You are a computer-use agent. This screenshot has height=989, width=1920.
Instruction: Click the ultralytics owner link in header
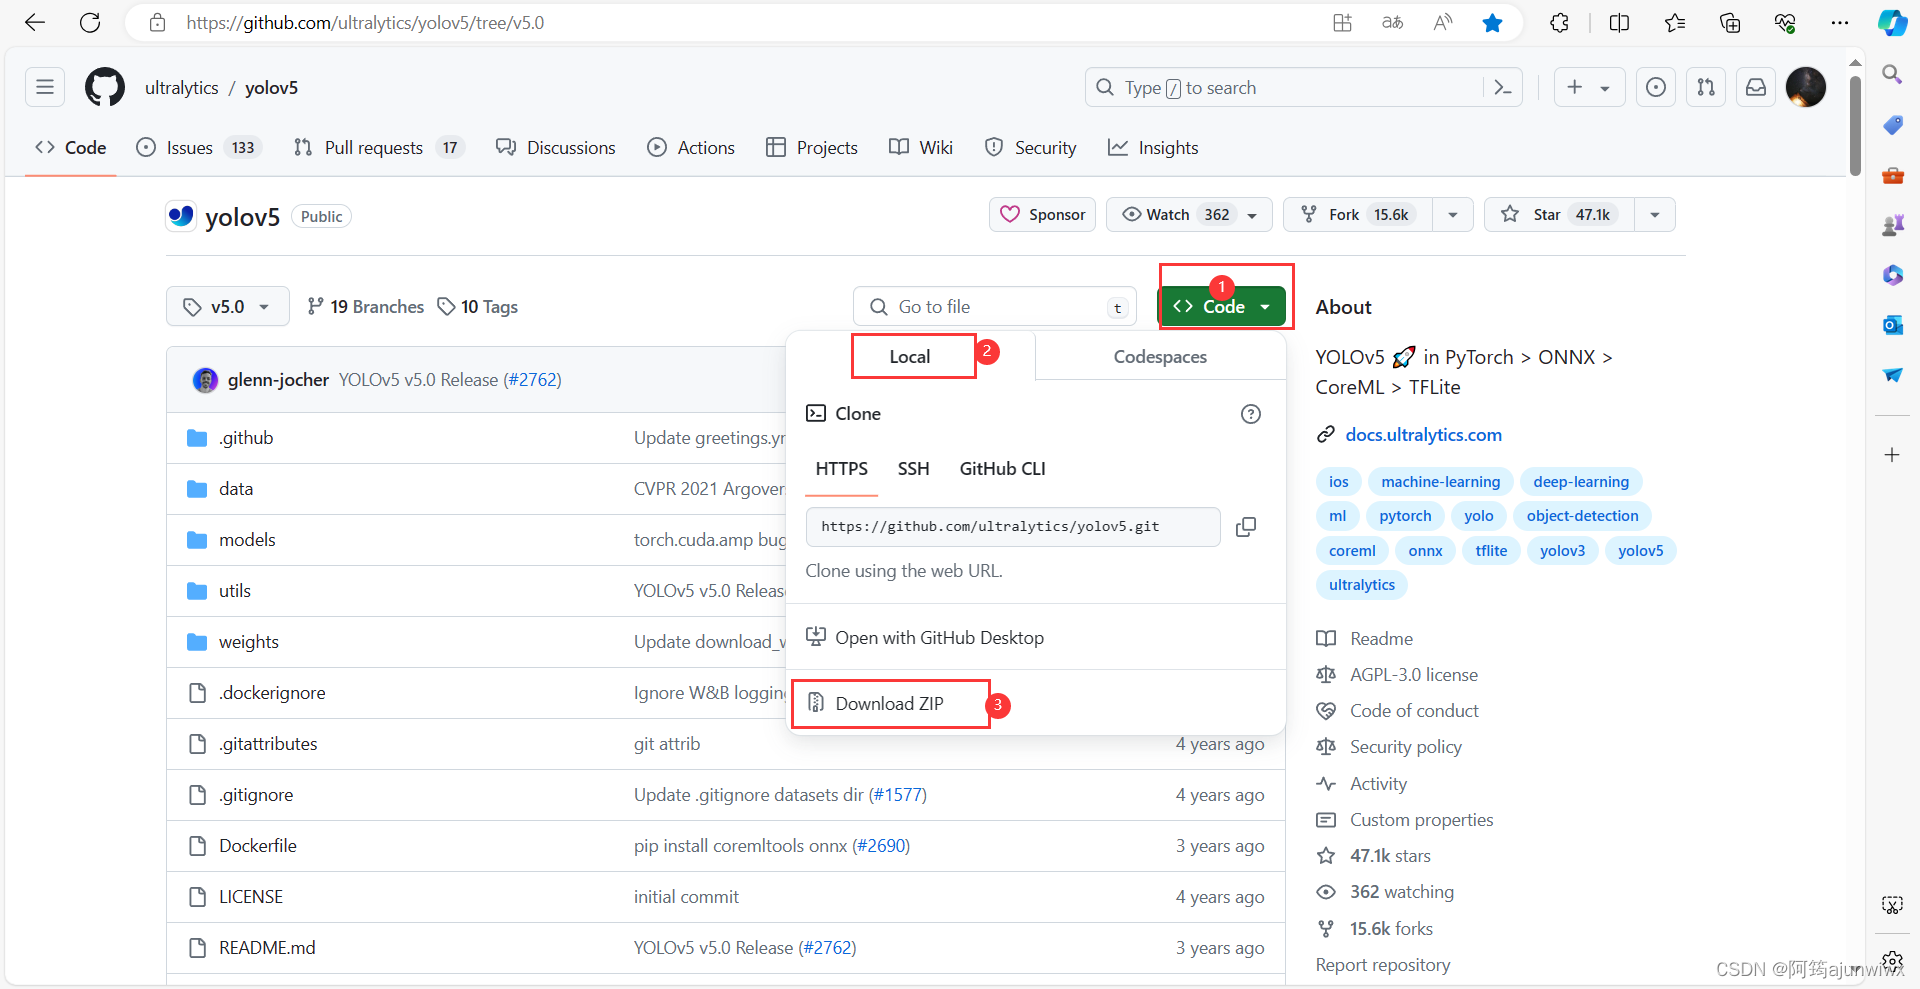pyautogui.click(x=181, y=88)
